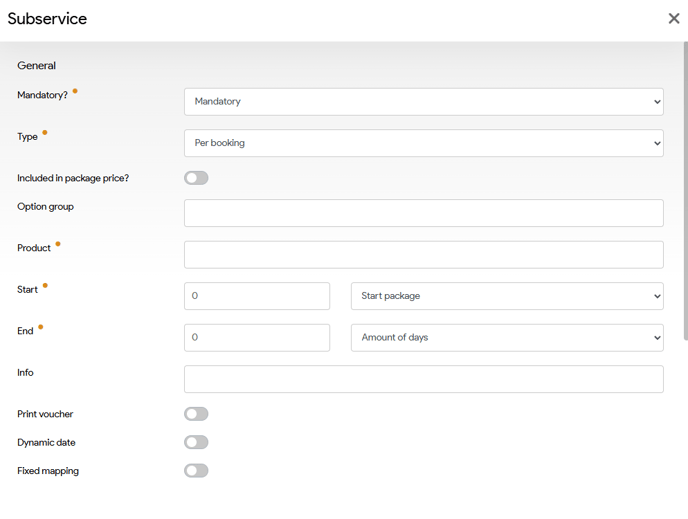Click the Product input field
Viewport: 688px width, 519px height.
coord(423,254)
